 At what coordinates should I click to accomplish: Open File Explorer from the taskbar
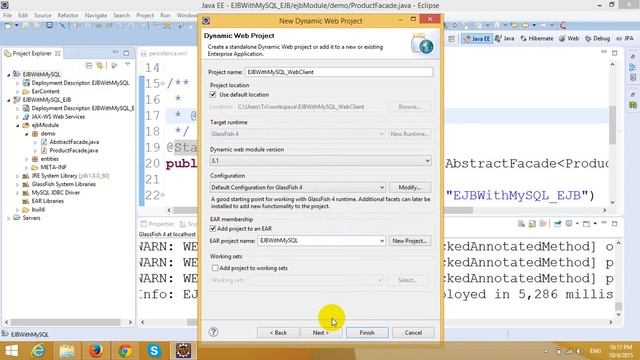(x=67, y=351)
